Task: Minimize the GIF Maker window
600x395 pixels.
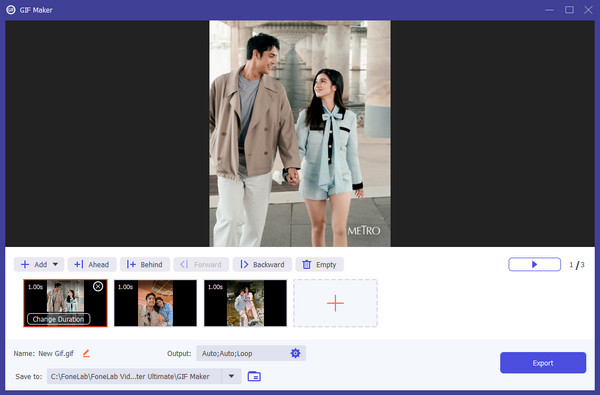Action: coord(549,10)
